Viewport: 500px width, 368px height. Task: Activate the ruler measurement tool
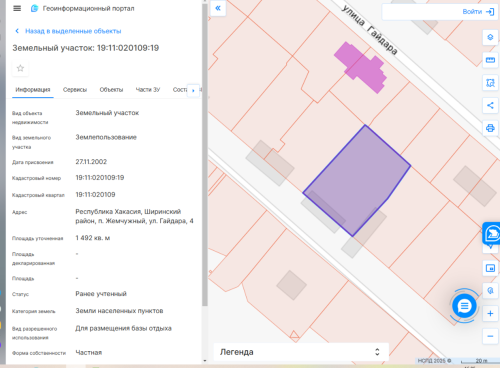490,60
